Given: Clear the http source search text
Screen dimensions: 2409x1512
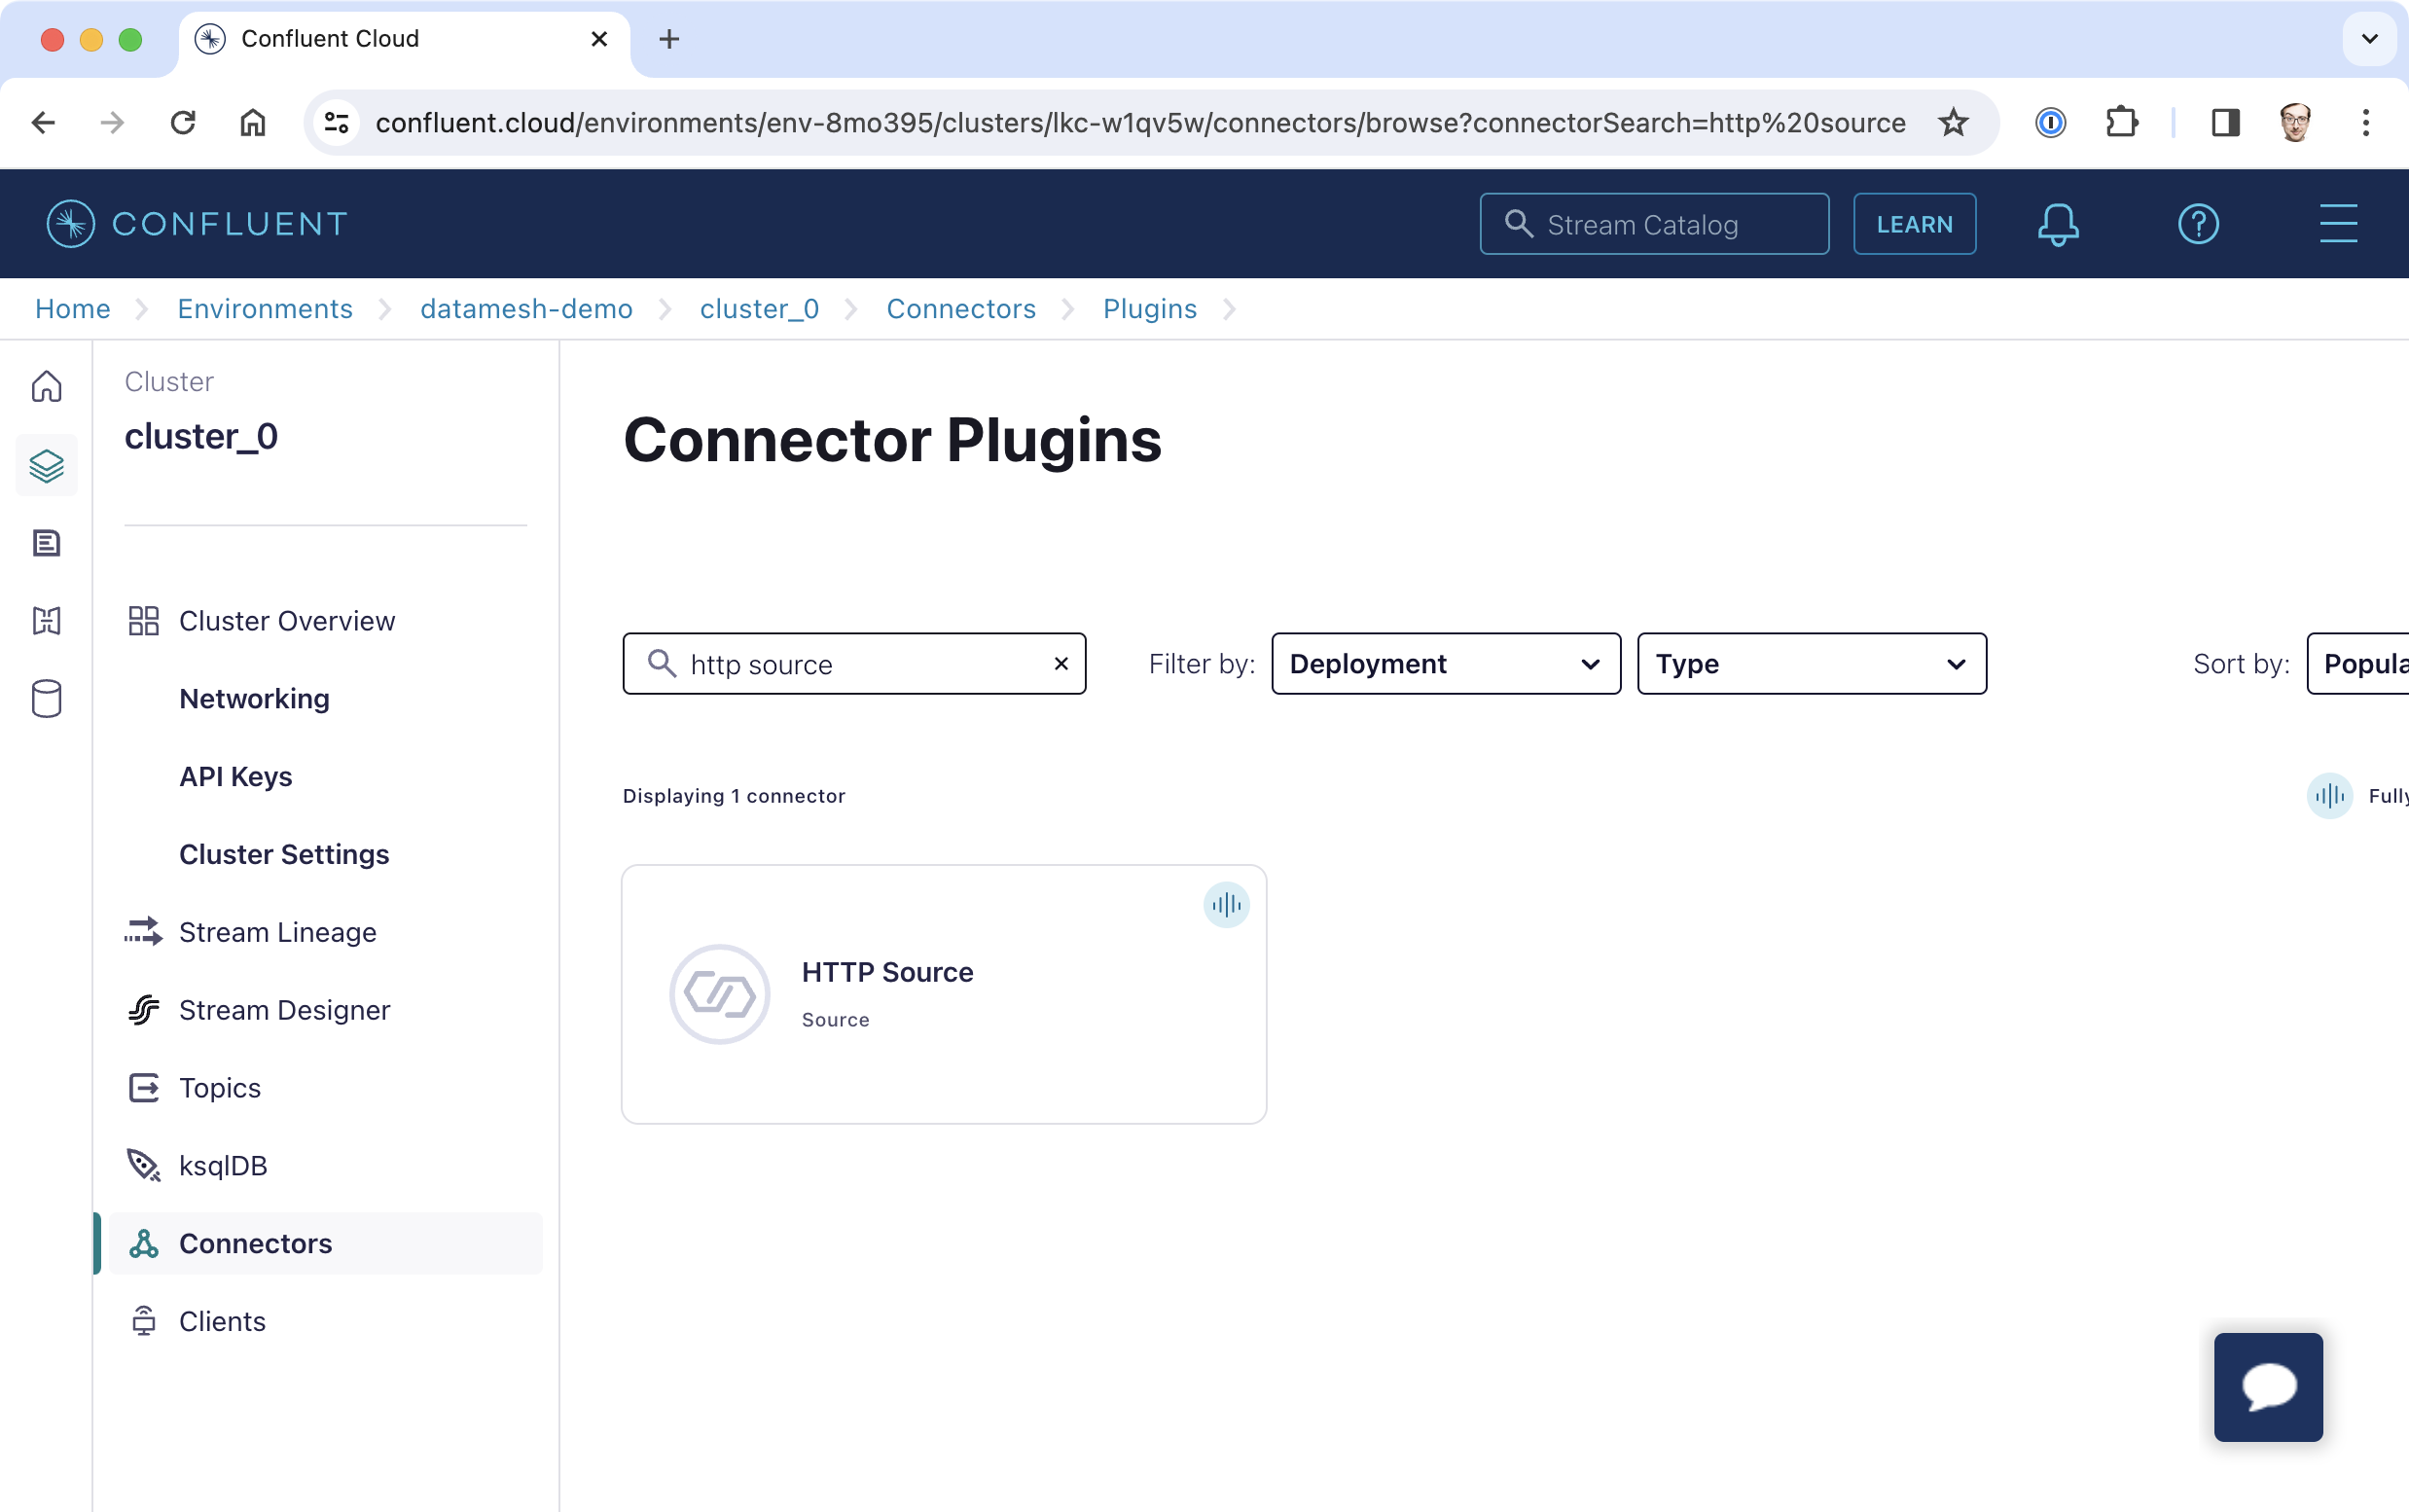Looking at the screenshot, I should pyautogui.click(x=1061, y=664).
